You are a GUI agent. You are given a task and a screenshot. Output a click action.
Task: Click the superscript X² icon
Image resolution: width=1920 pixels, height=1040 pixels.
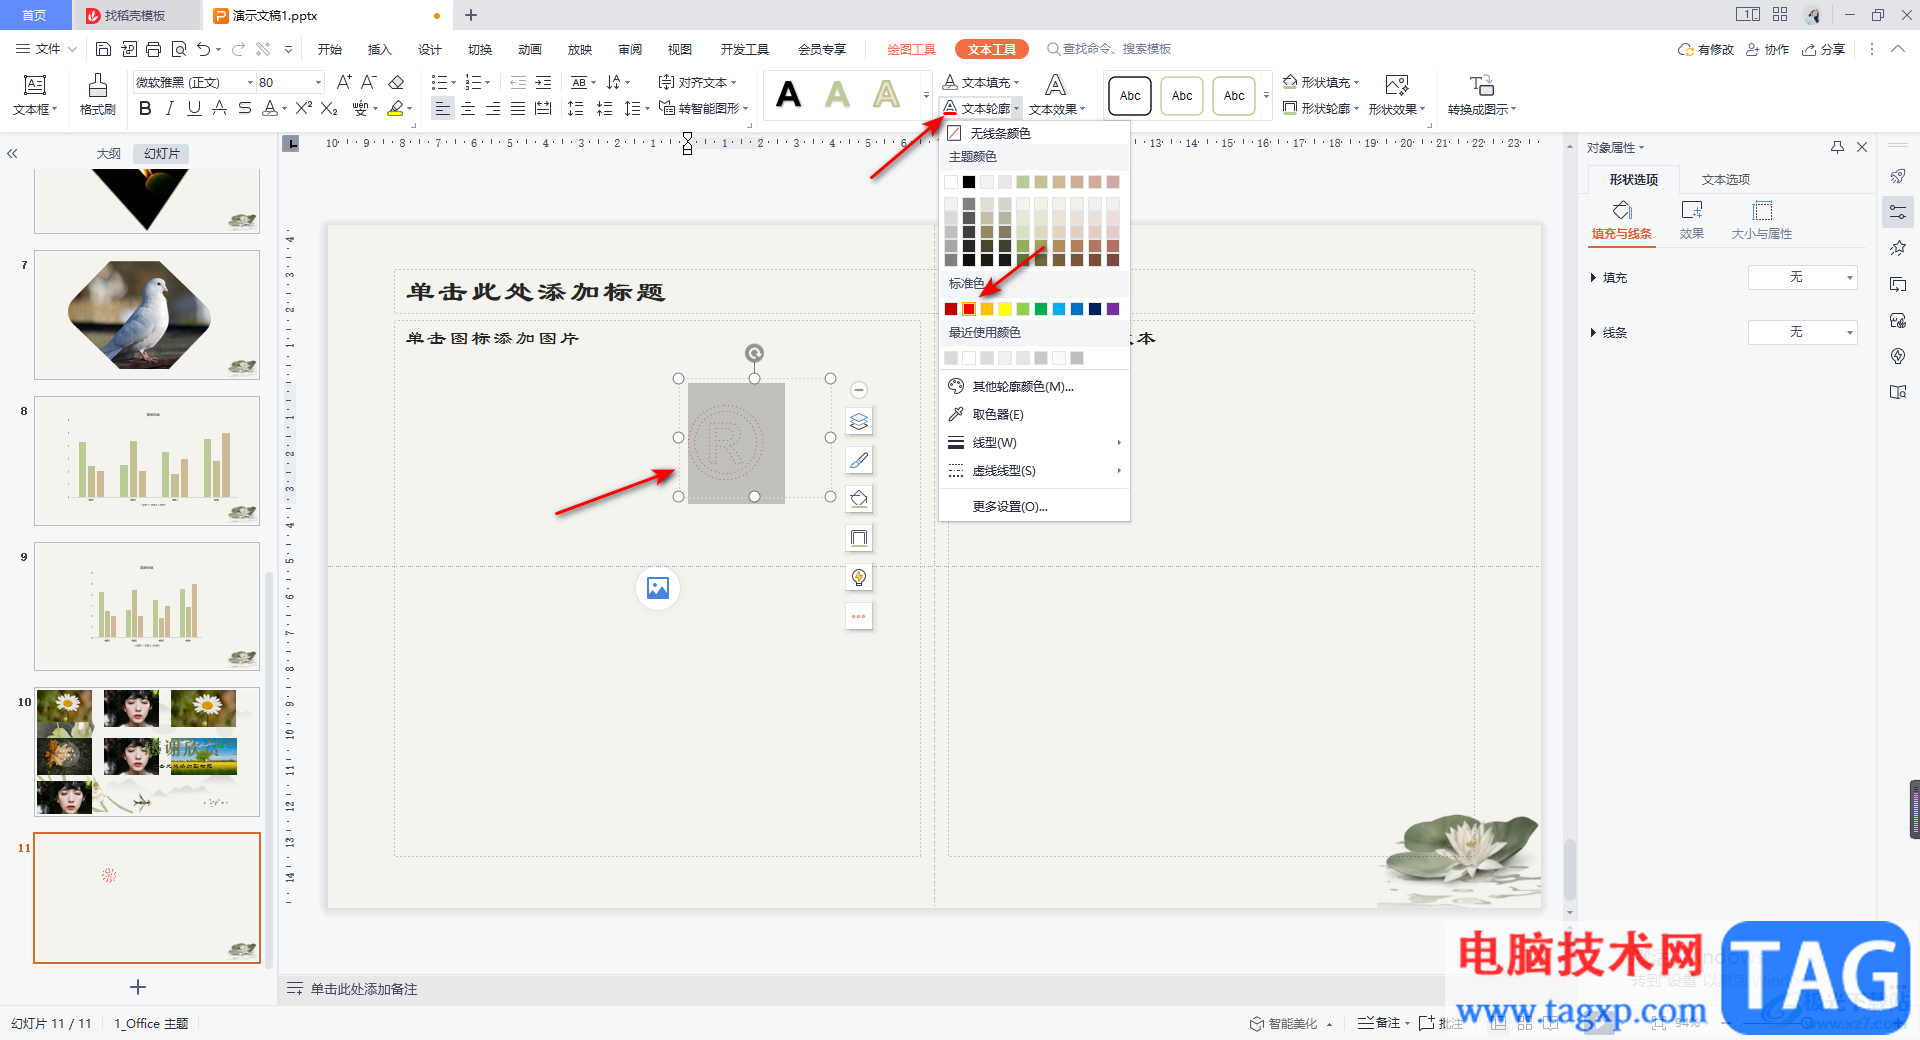click(304, 108)
